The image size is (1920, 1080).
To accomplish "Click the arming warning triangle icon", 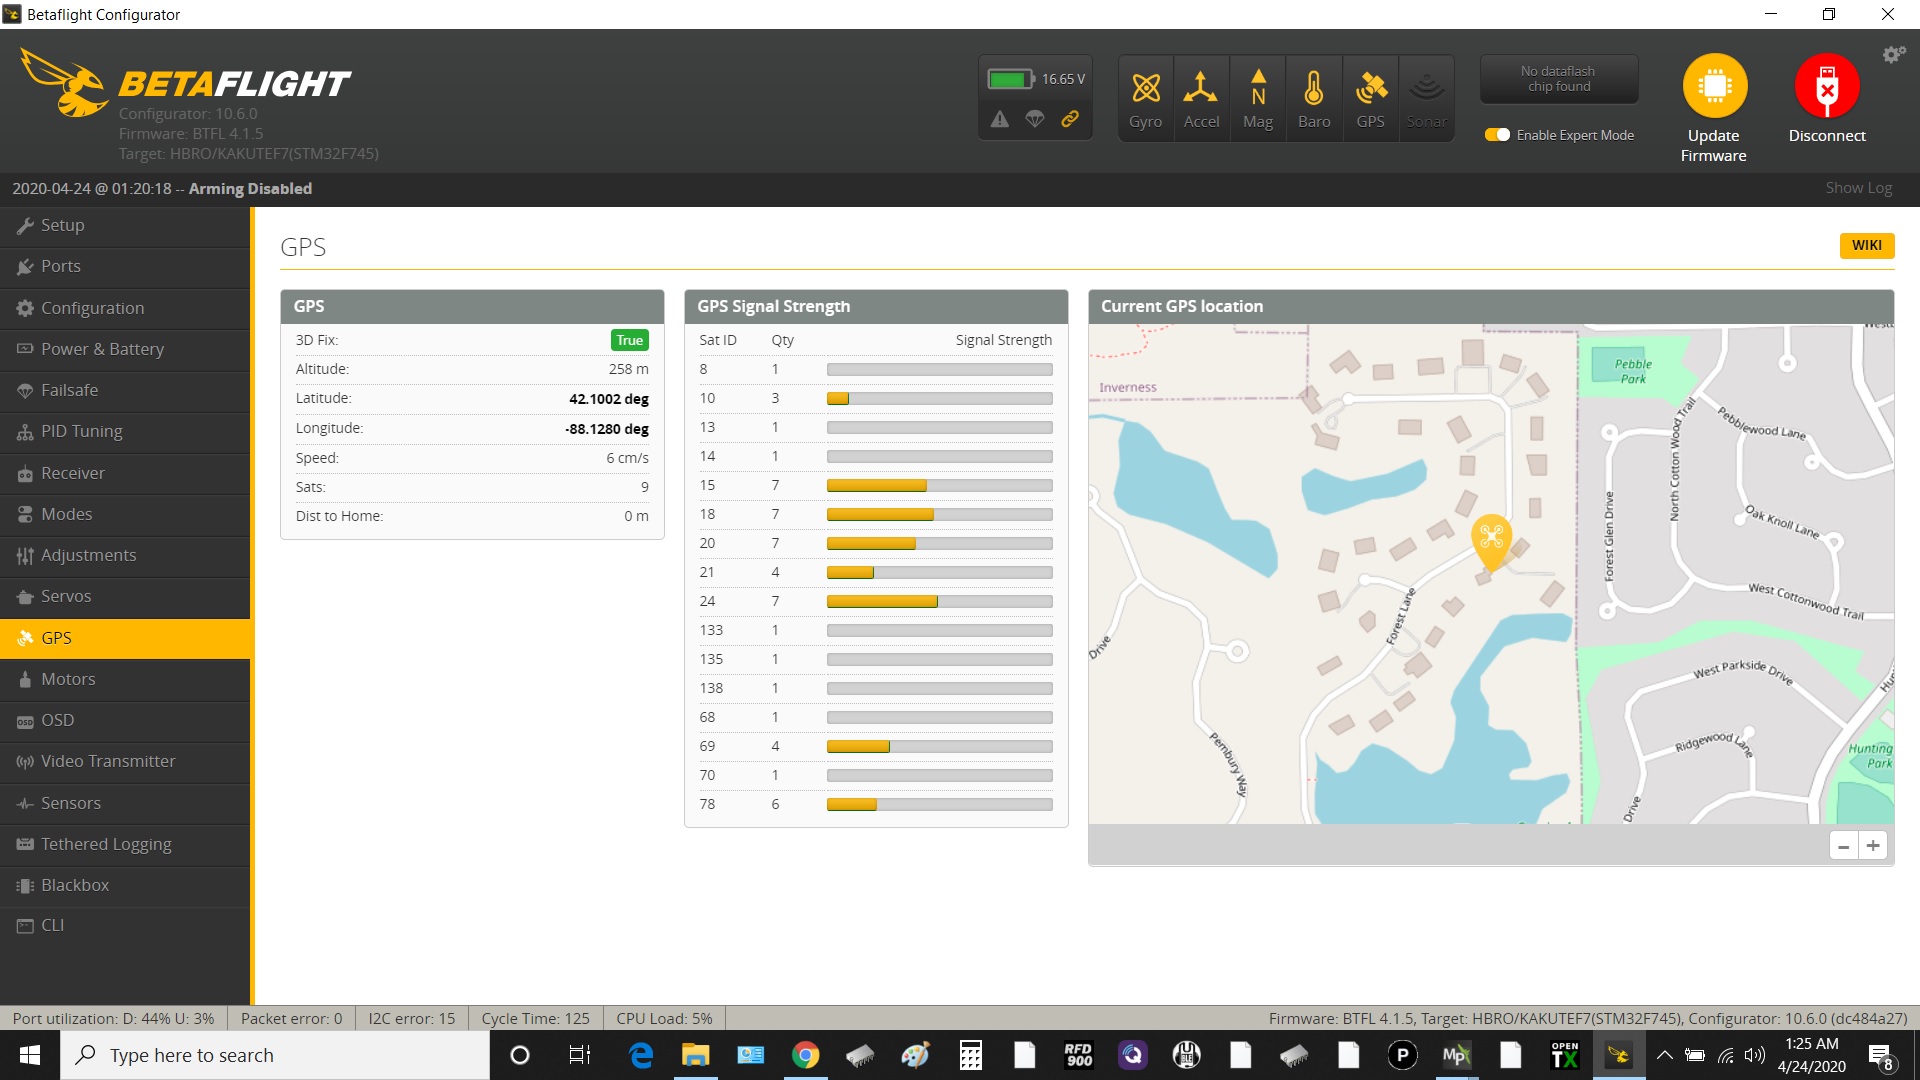I will click(x=1000, y=119).
